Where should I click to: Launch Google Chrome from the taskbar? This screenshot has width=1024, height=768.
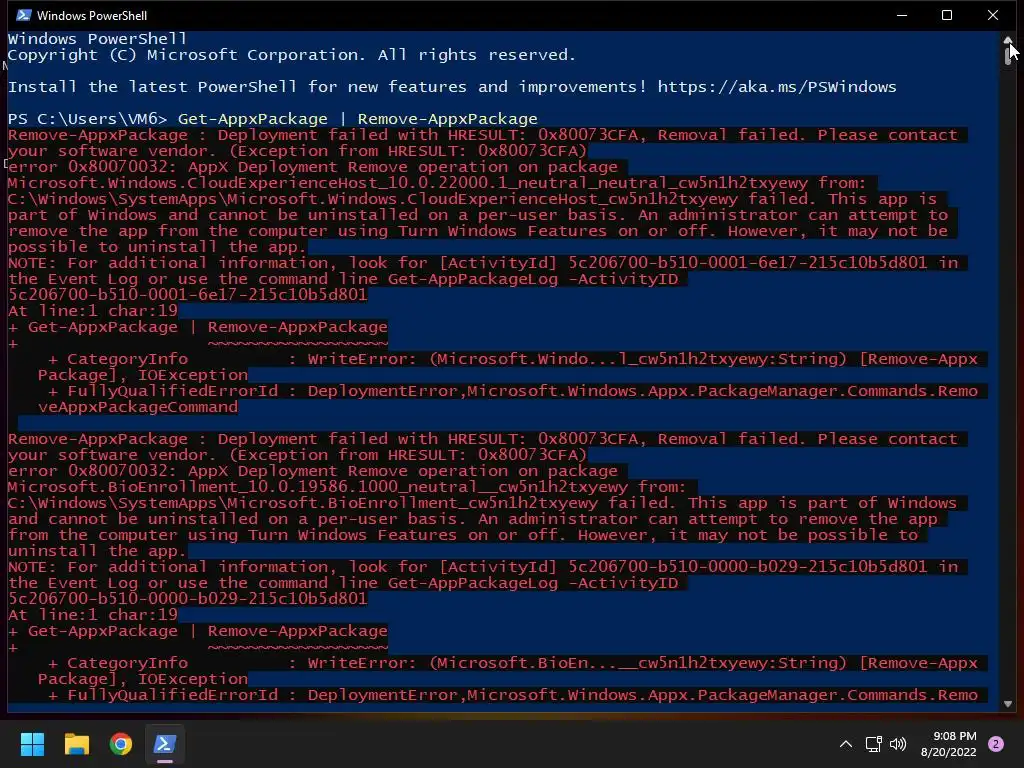pos(121,744)
